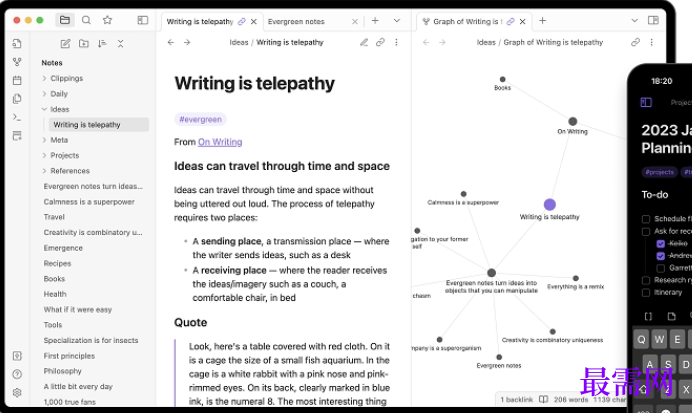Collapse the Ideas folder
This screenshot has height=413, width=692.
point(44,109)
